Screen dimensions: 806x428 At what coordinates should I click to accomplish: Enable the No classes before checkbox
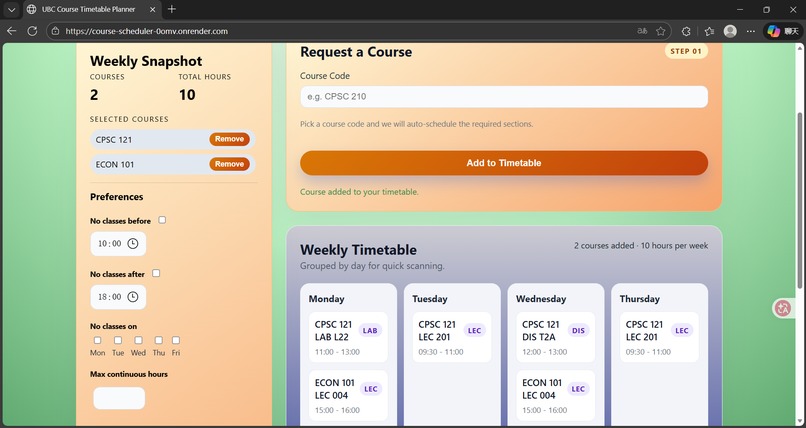162,220
